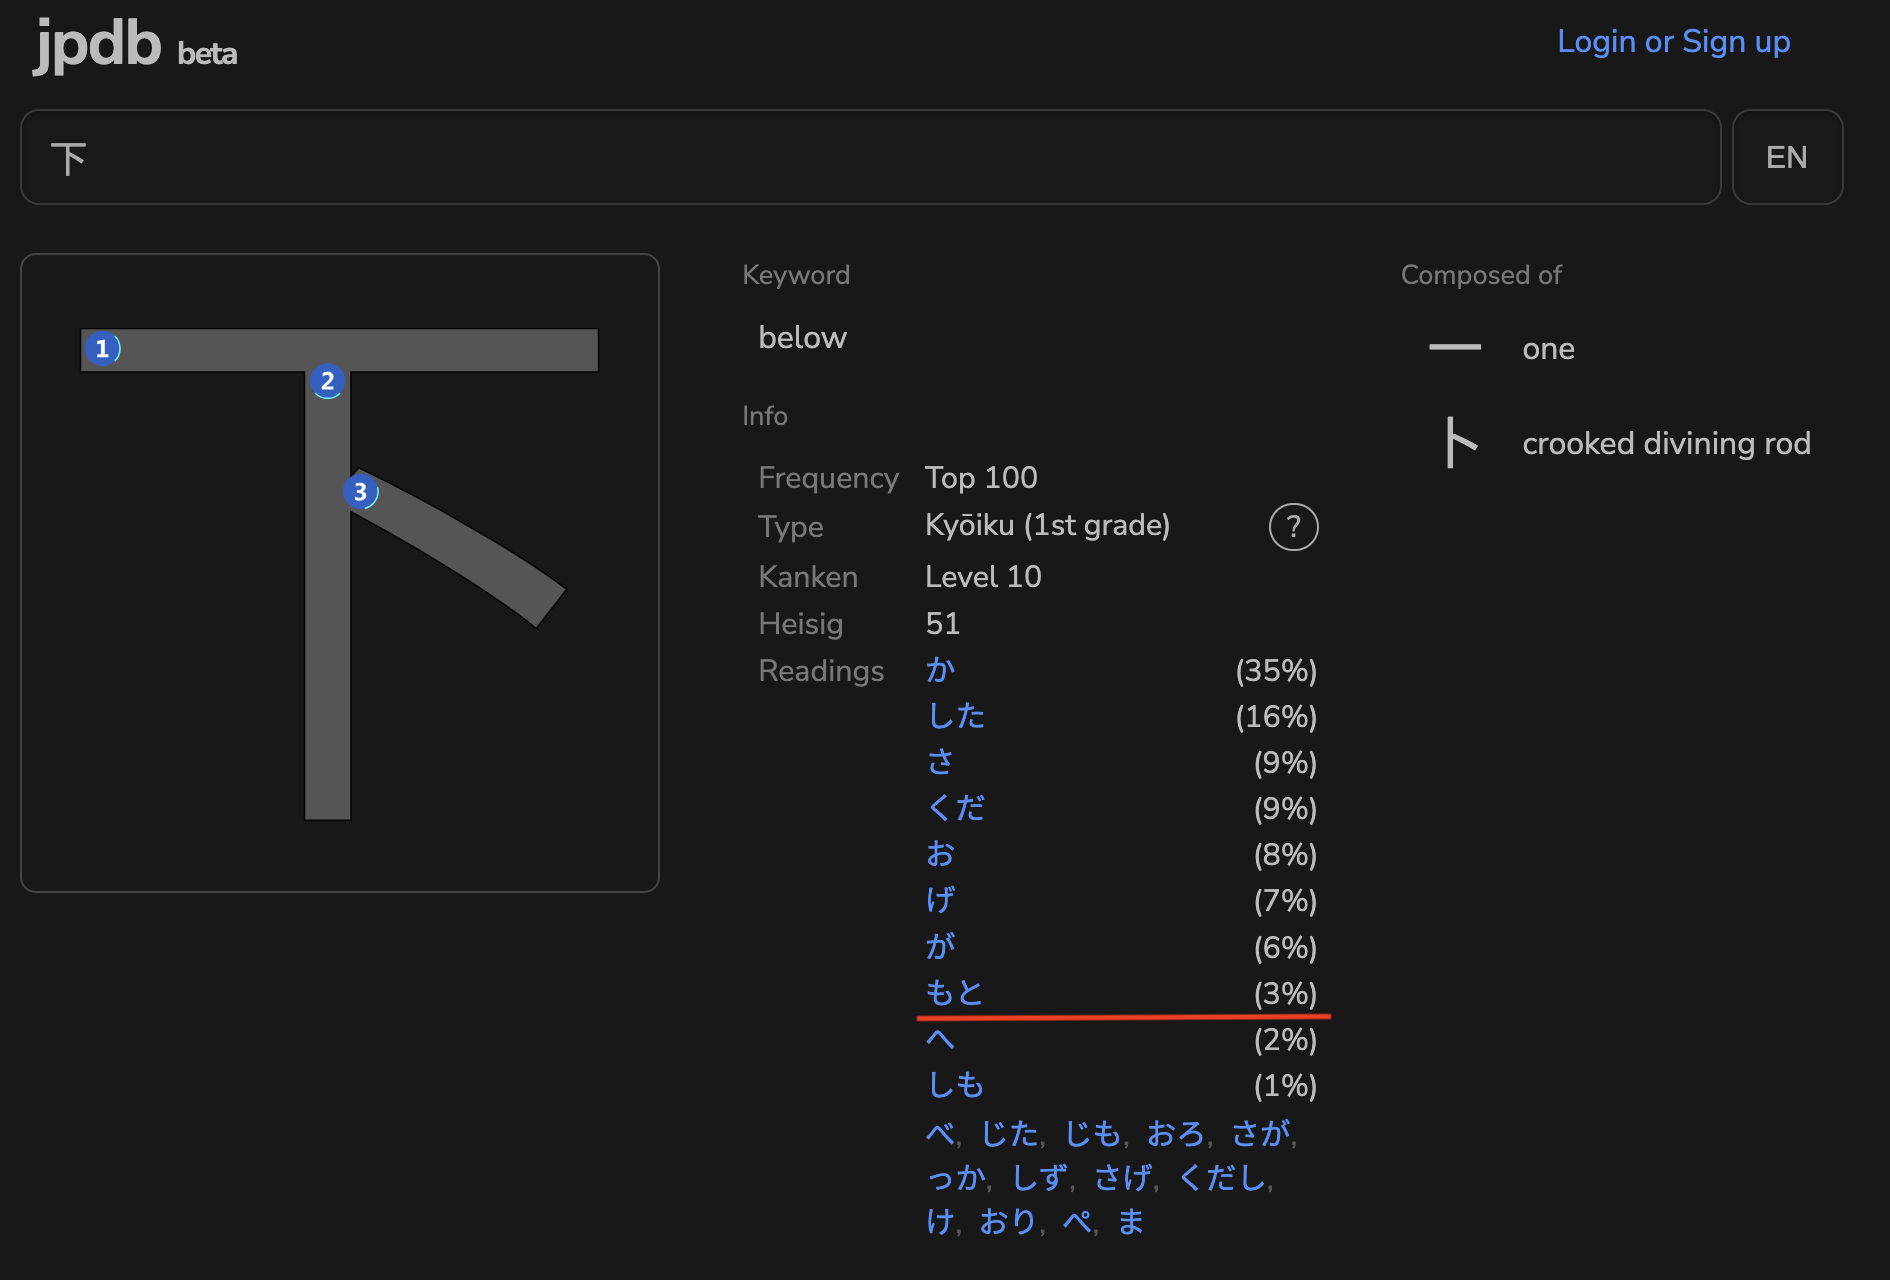Viewport: 1890px width, 1280px height.
Task: Click the 'crooked divining rod' component label
Action: coord(1666,443)
